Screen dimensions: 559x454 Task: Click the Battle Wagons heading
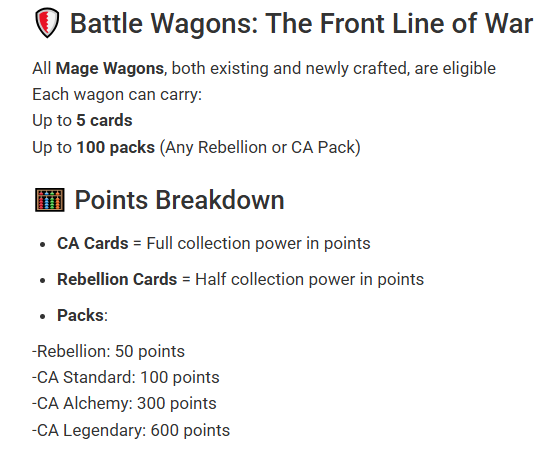[301, 24]
